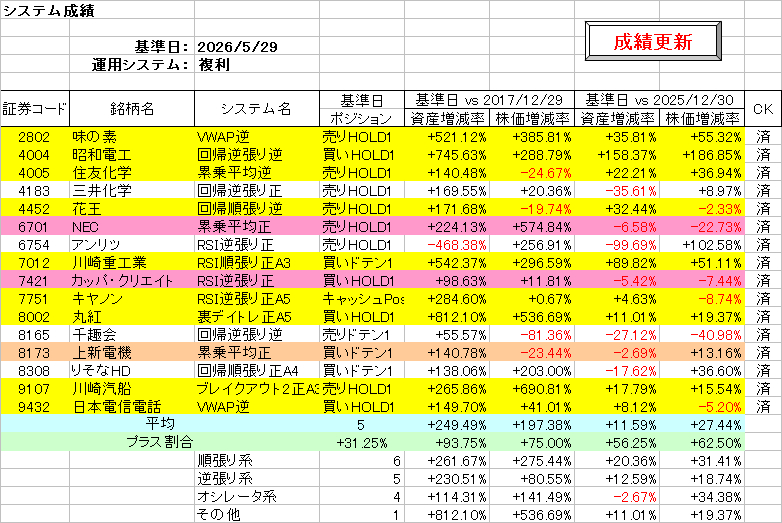Select the 昭和電工 cell
782x523 pixels.
click(x=132, y=155)
